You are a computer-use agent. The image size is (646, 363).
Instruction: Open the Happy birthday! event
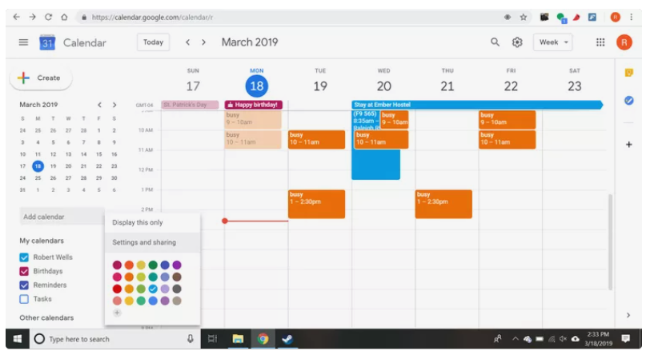(x=253, y=105)
